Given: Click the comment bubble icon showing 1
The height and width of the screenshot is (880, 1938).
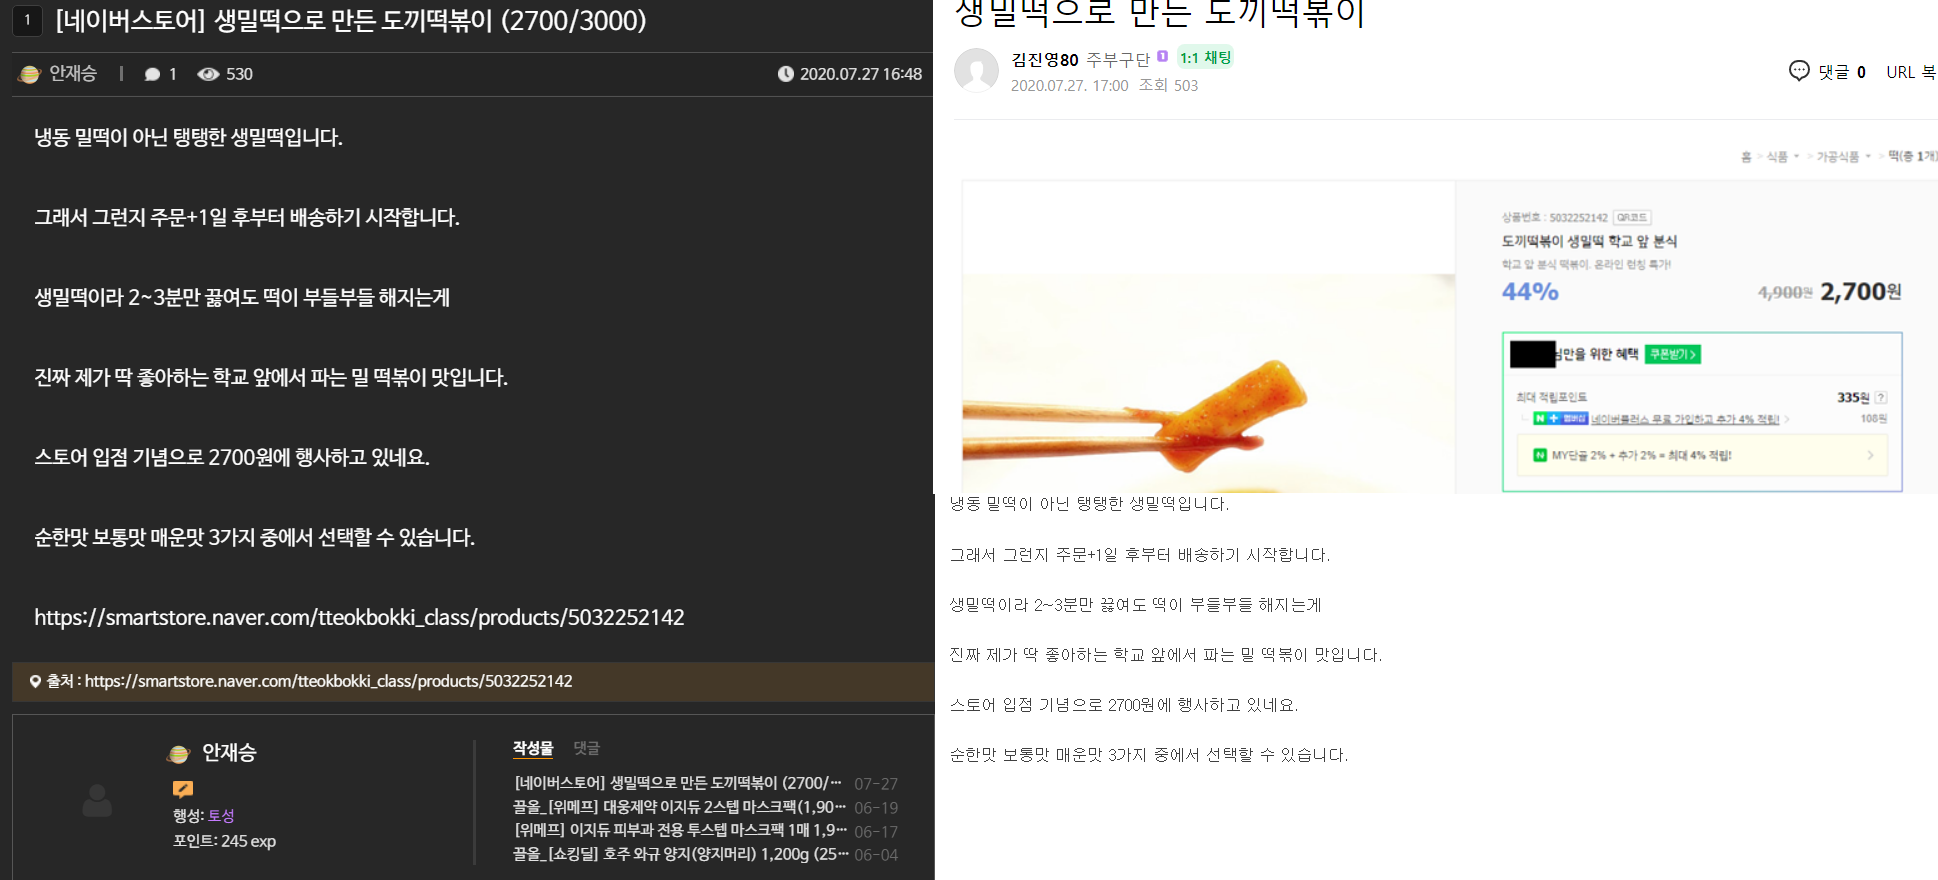Looking at the screenshot, I should point(152,74).
